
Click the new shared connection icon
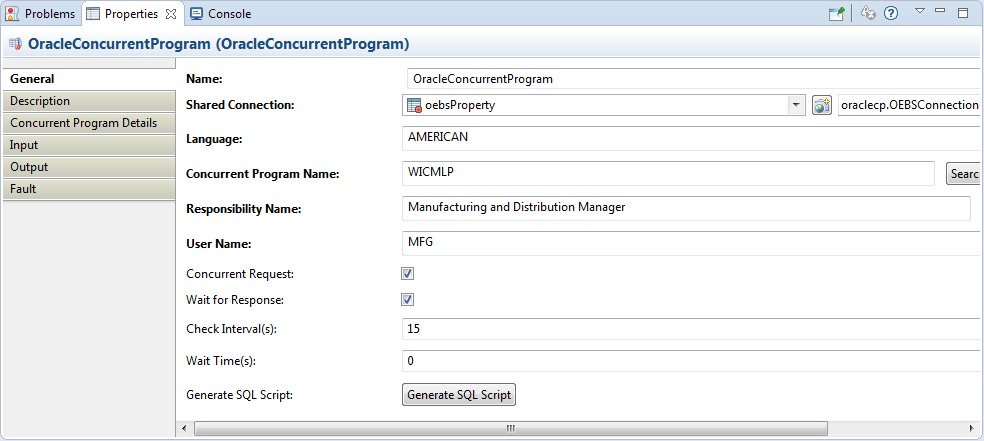(822, 105)
